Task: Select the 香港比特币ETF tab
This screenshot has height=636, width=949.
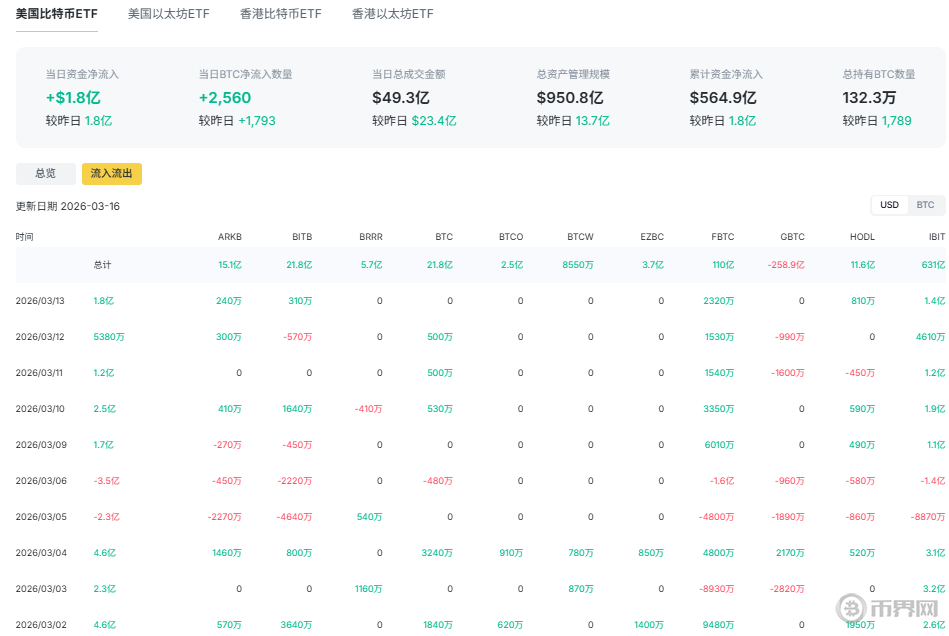Action: (280, 13)
